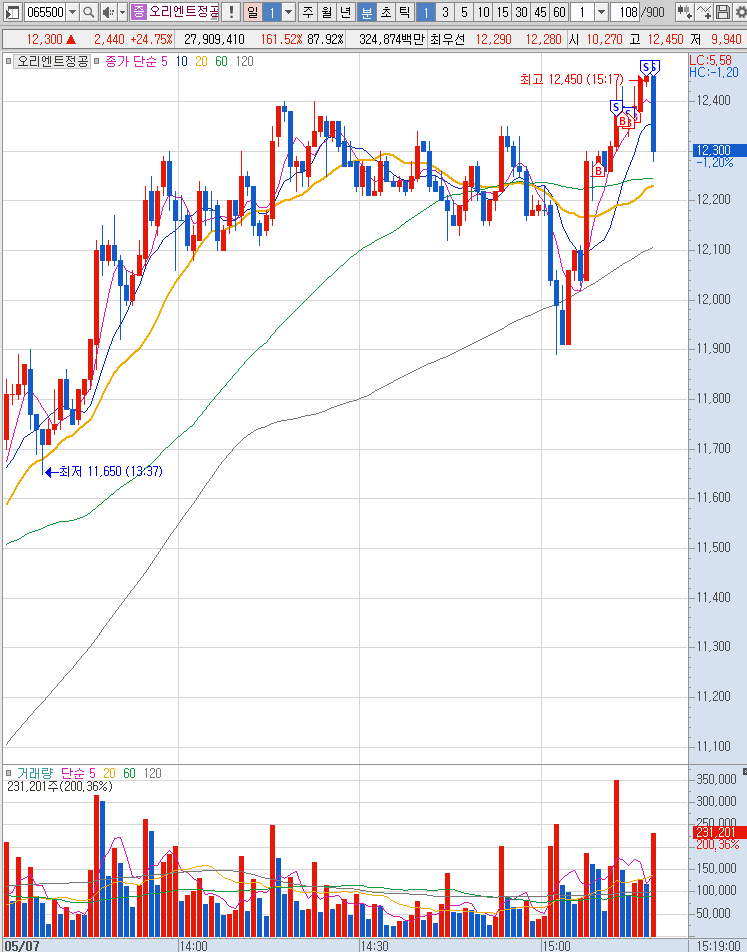747x952 pixels.
Task: Click the exclamation mark info icon
Action: (230, 12)
